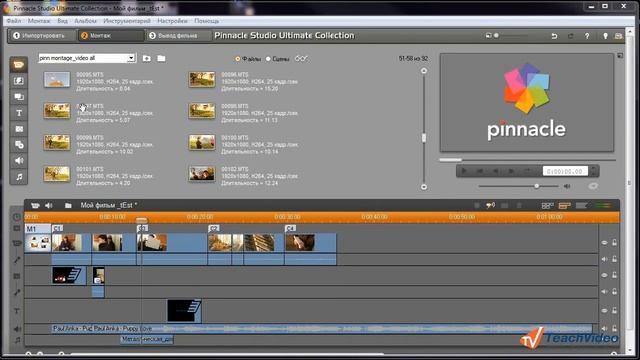Viewport: 640px width, 360px height.
Task: Open the Videos section of the Album
Action: pyautogui.click(x=19, y=65)
